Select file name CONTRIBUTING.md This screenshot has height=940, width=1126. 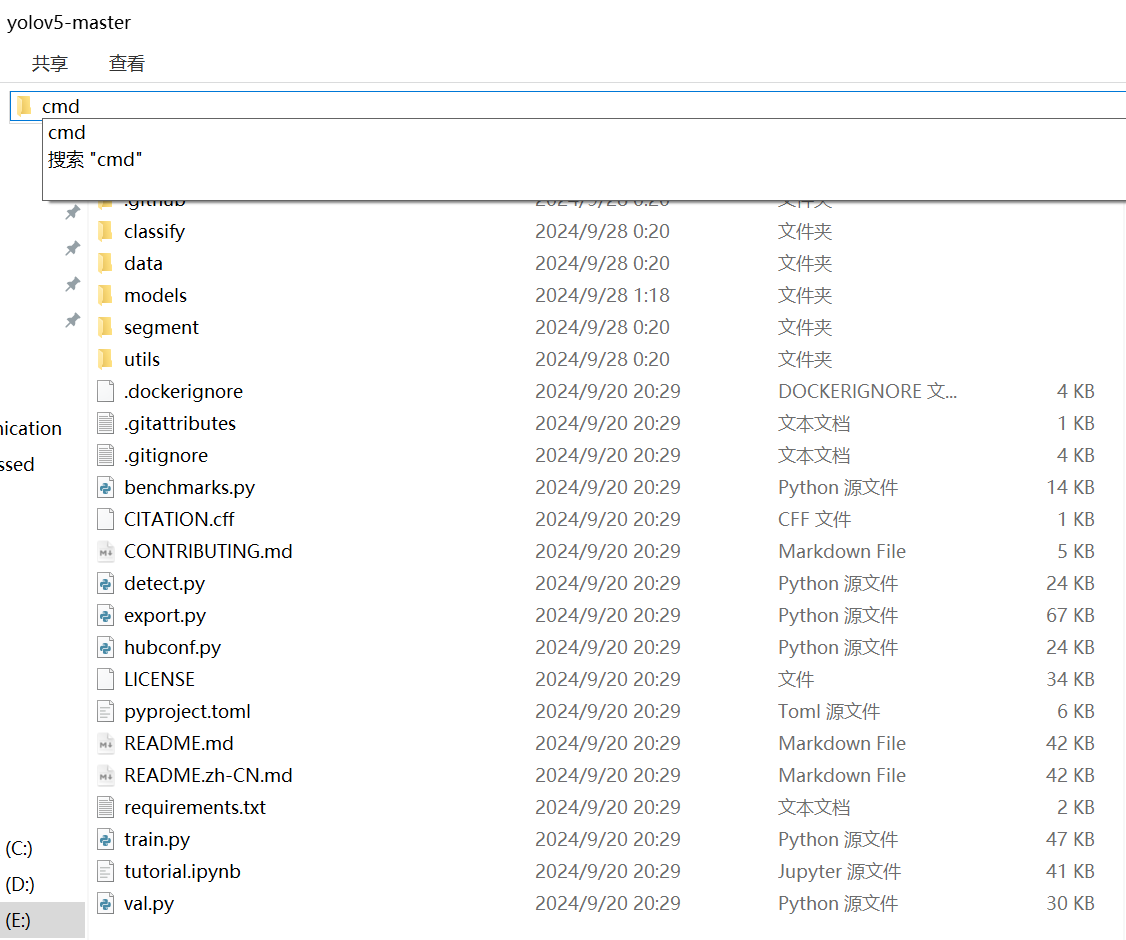tap(208, 552)
